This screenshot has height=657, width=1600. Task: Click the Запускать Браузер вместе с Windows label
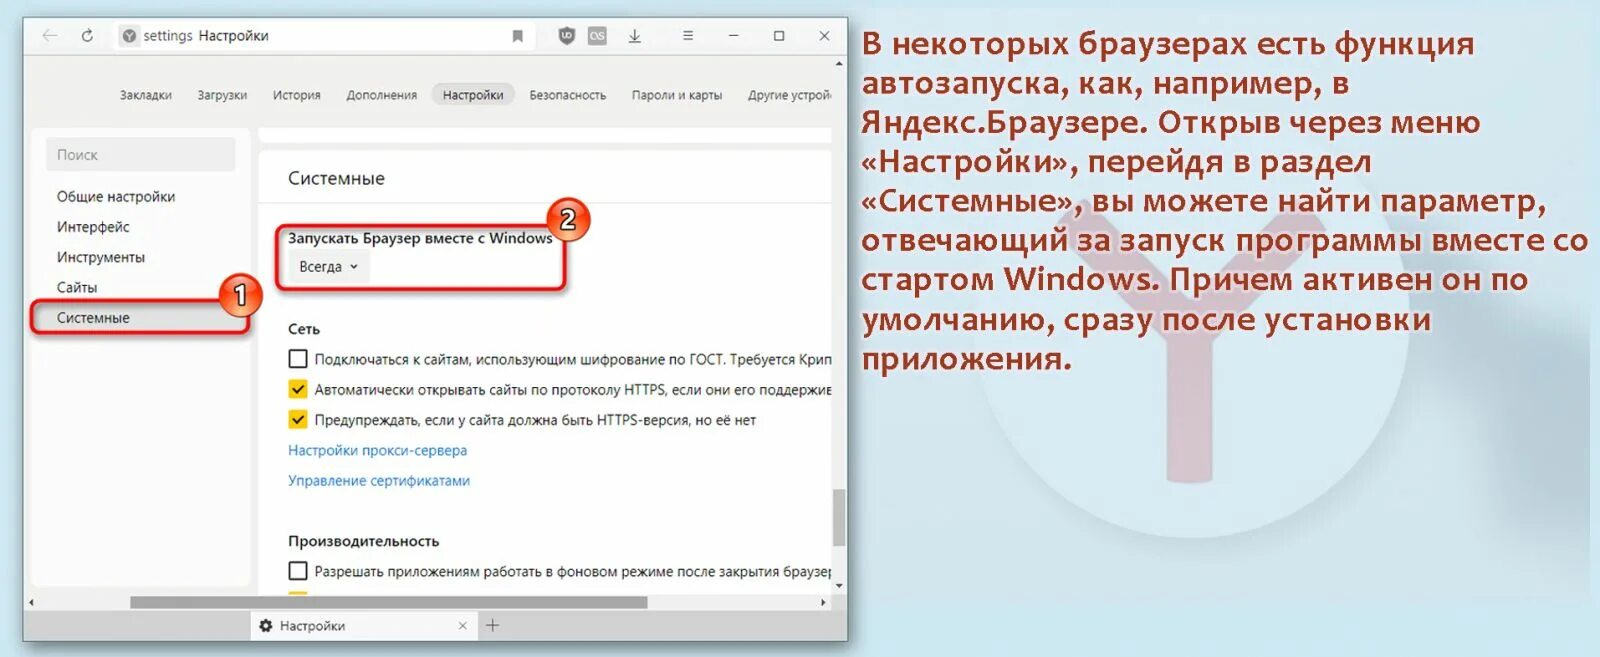click(x=420, y=238)
